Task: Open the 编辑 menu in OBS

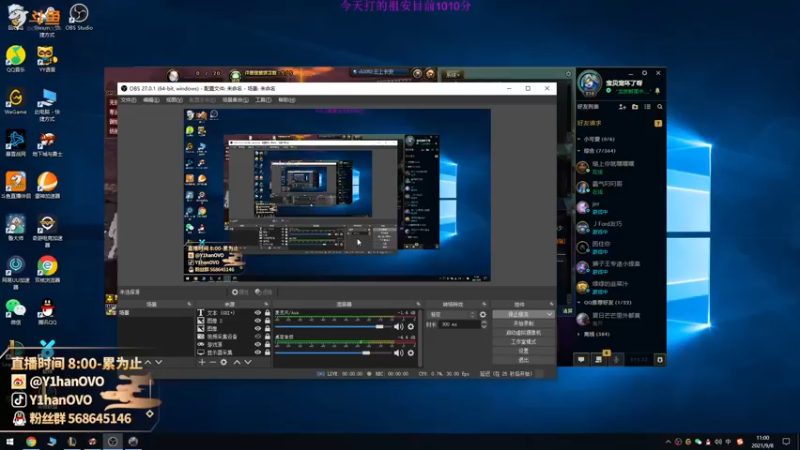Action: pyautogui.click(x=151, y=100)
